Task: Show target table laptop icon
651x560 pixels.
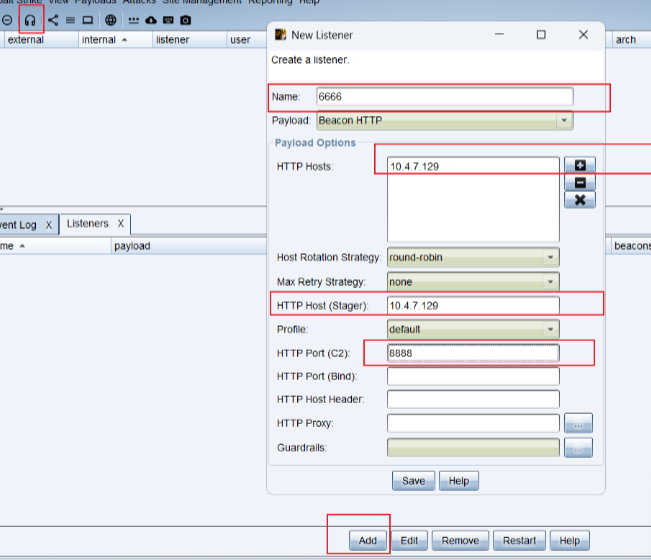Action: point(88,20)
